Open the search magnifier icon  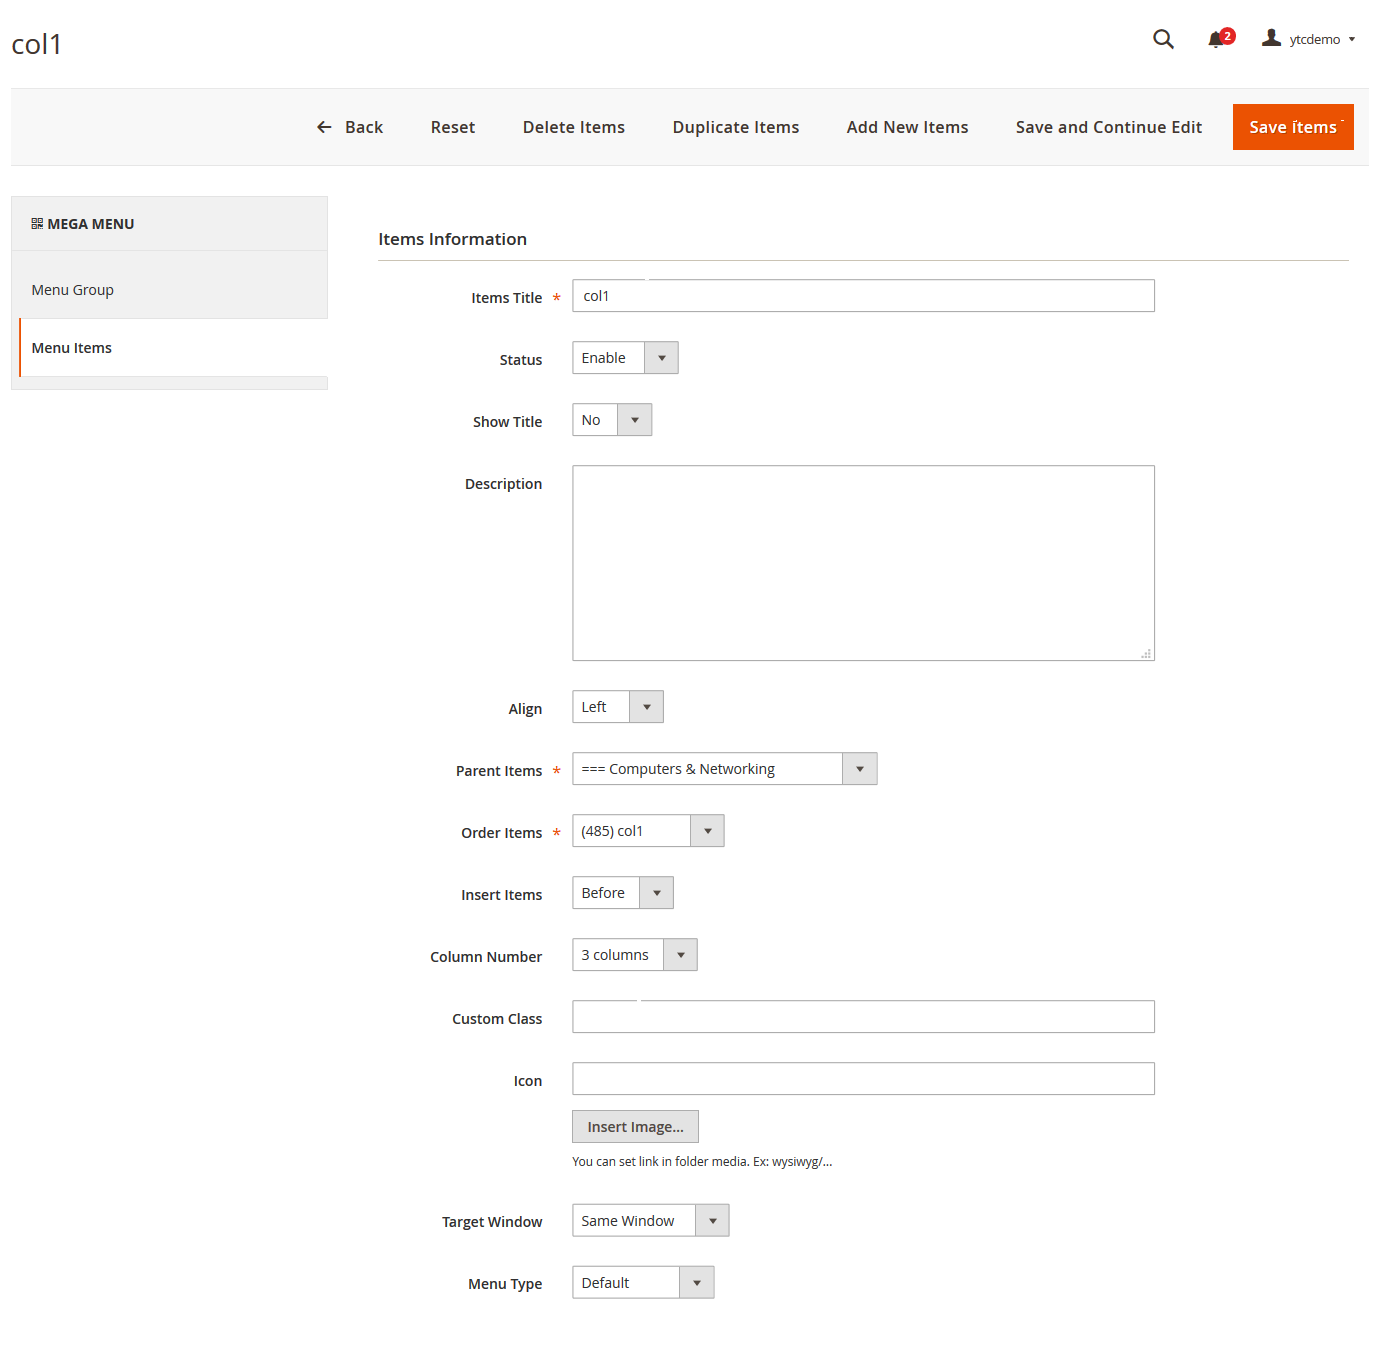[x=1163, y=39]
